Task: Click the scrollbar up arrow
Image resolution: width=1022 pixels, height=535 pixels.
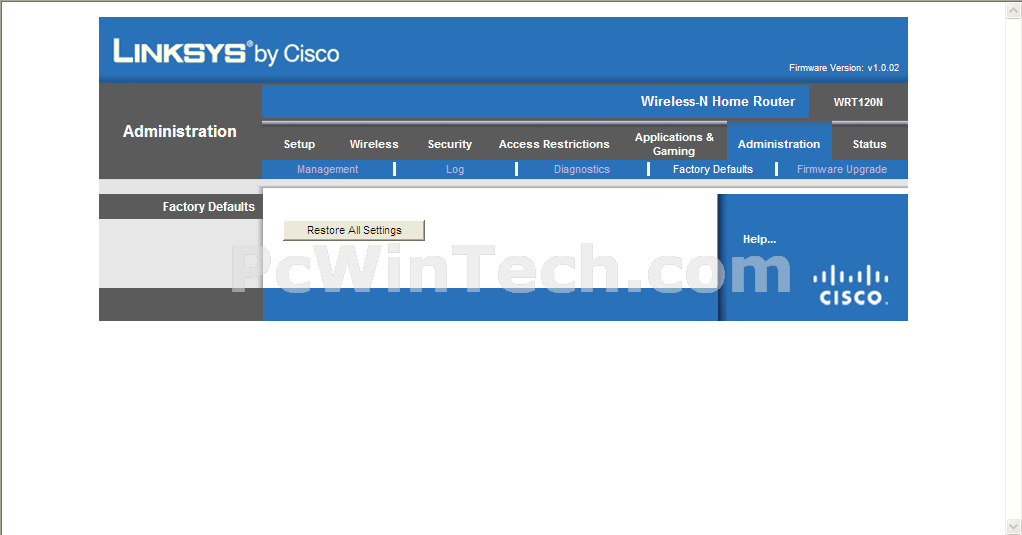Action: point(1014,10)
